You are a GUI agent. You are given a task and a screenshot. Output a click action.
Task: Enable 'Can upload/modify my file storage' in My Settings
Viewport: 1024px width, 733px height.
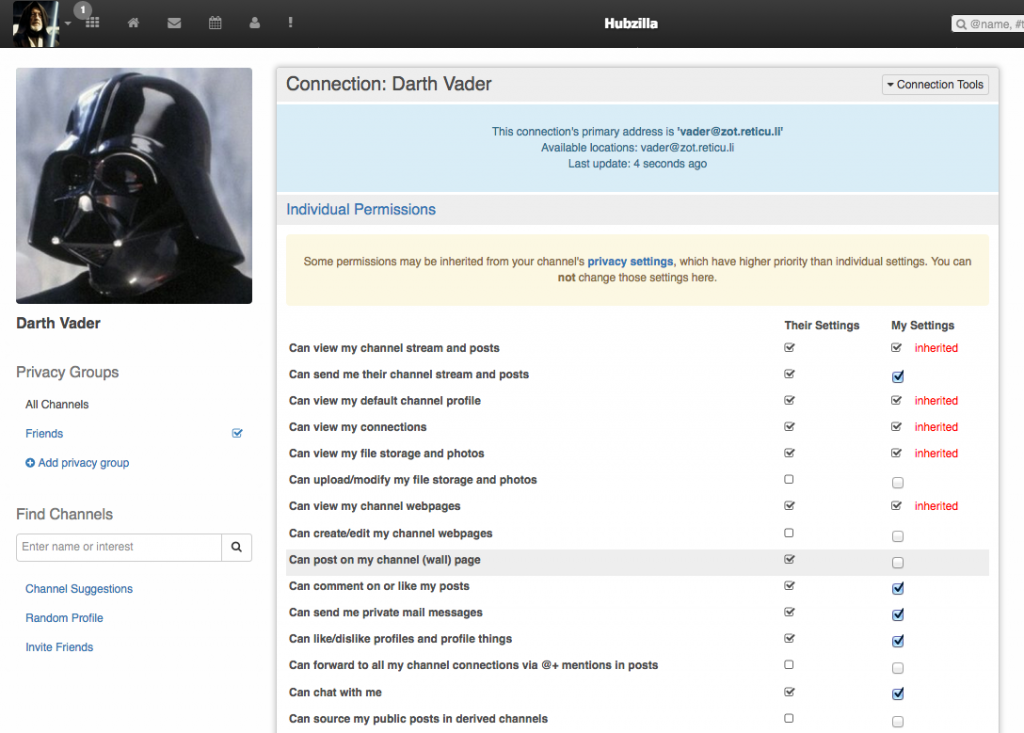click(x=898, y=482)
